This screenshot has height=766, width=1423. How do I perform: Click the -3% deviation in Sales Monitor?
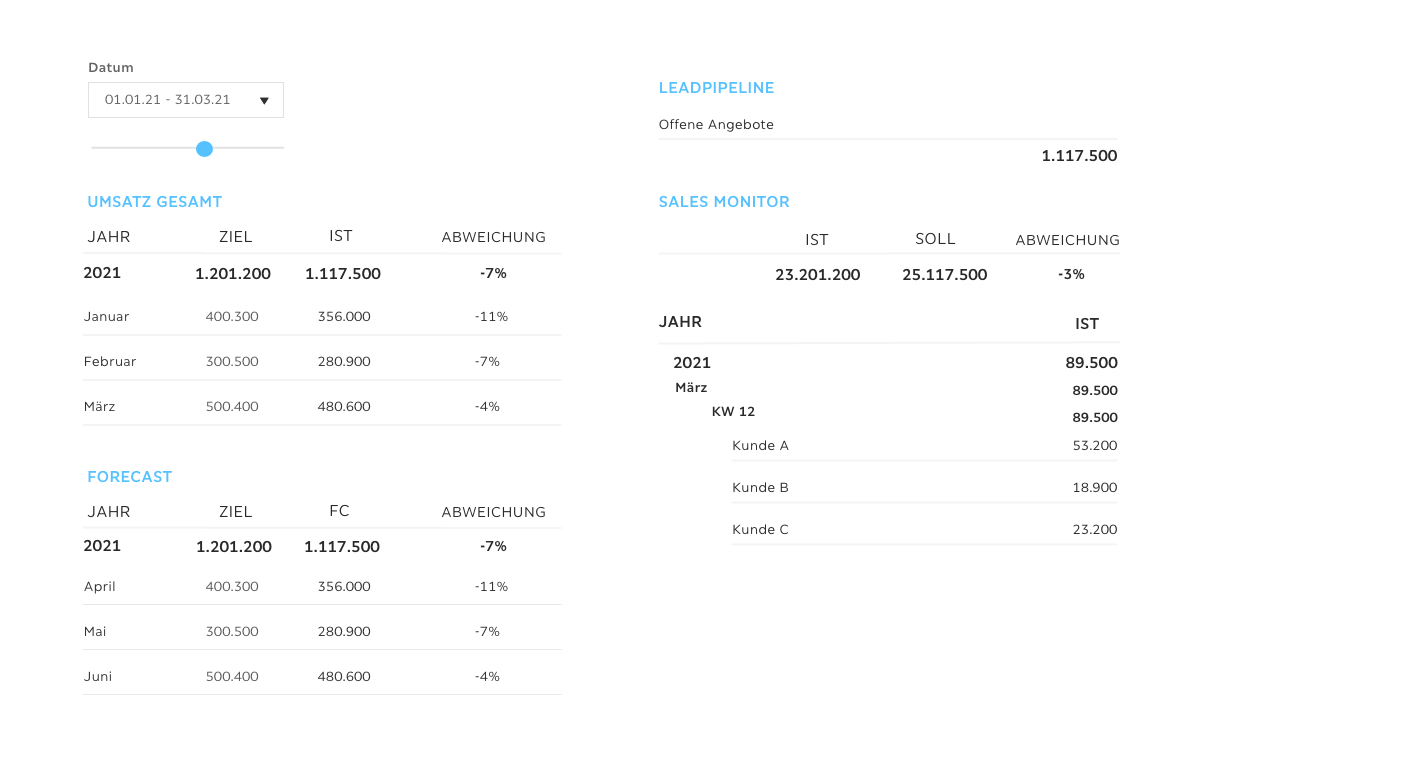pos(1071,274)
